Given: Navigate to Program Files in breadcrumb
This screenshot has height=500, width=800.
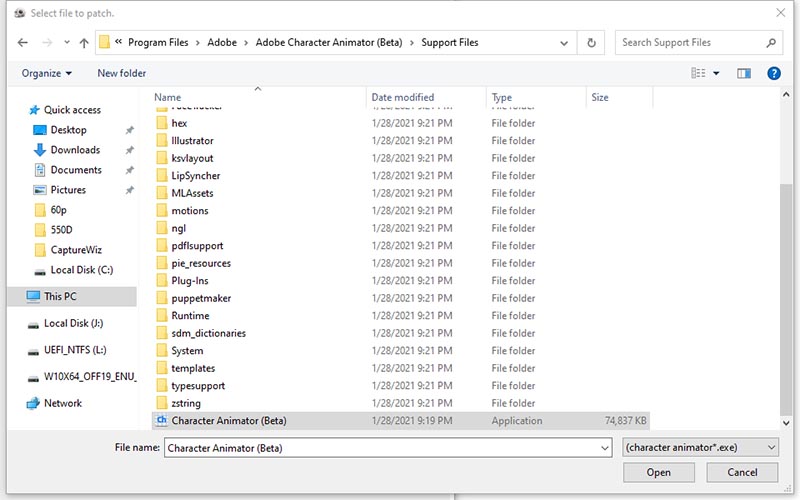Looking at the screenshot, I should (x=158, y=43).
